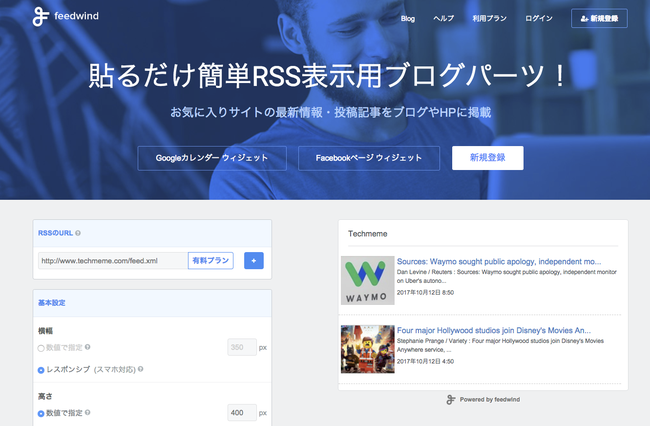Click the Techmeme widget title
650x426 pixels.
[x=367, y=234]
